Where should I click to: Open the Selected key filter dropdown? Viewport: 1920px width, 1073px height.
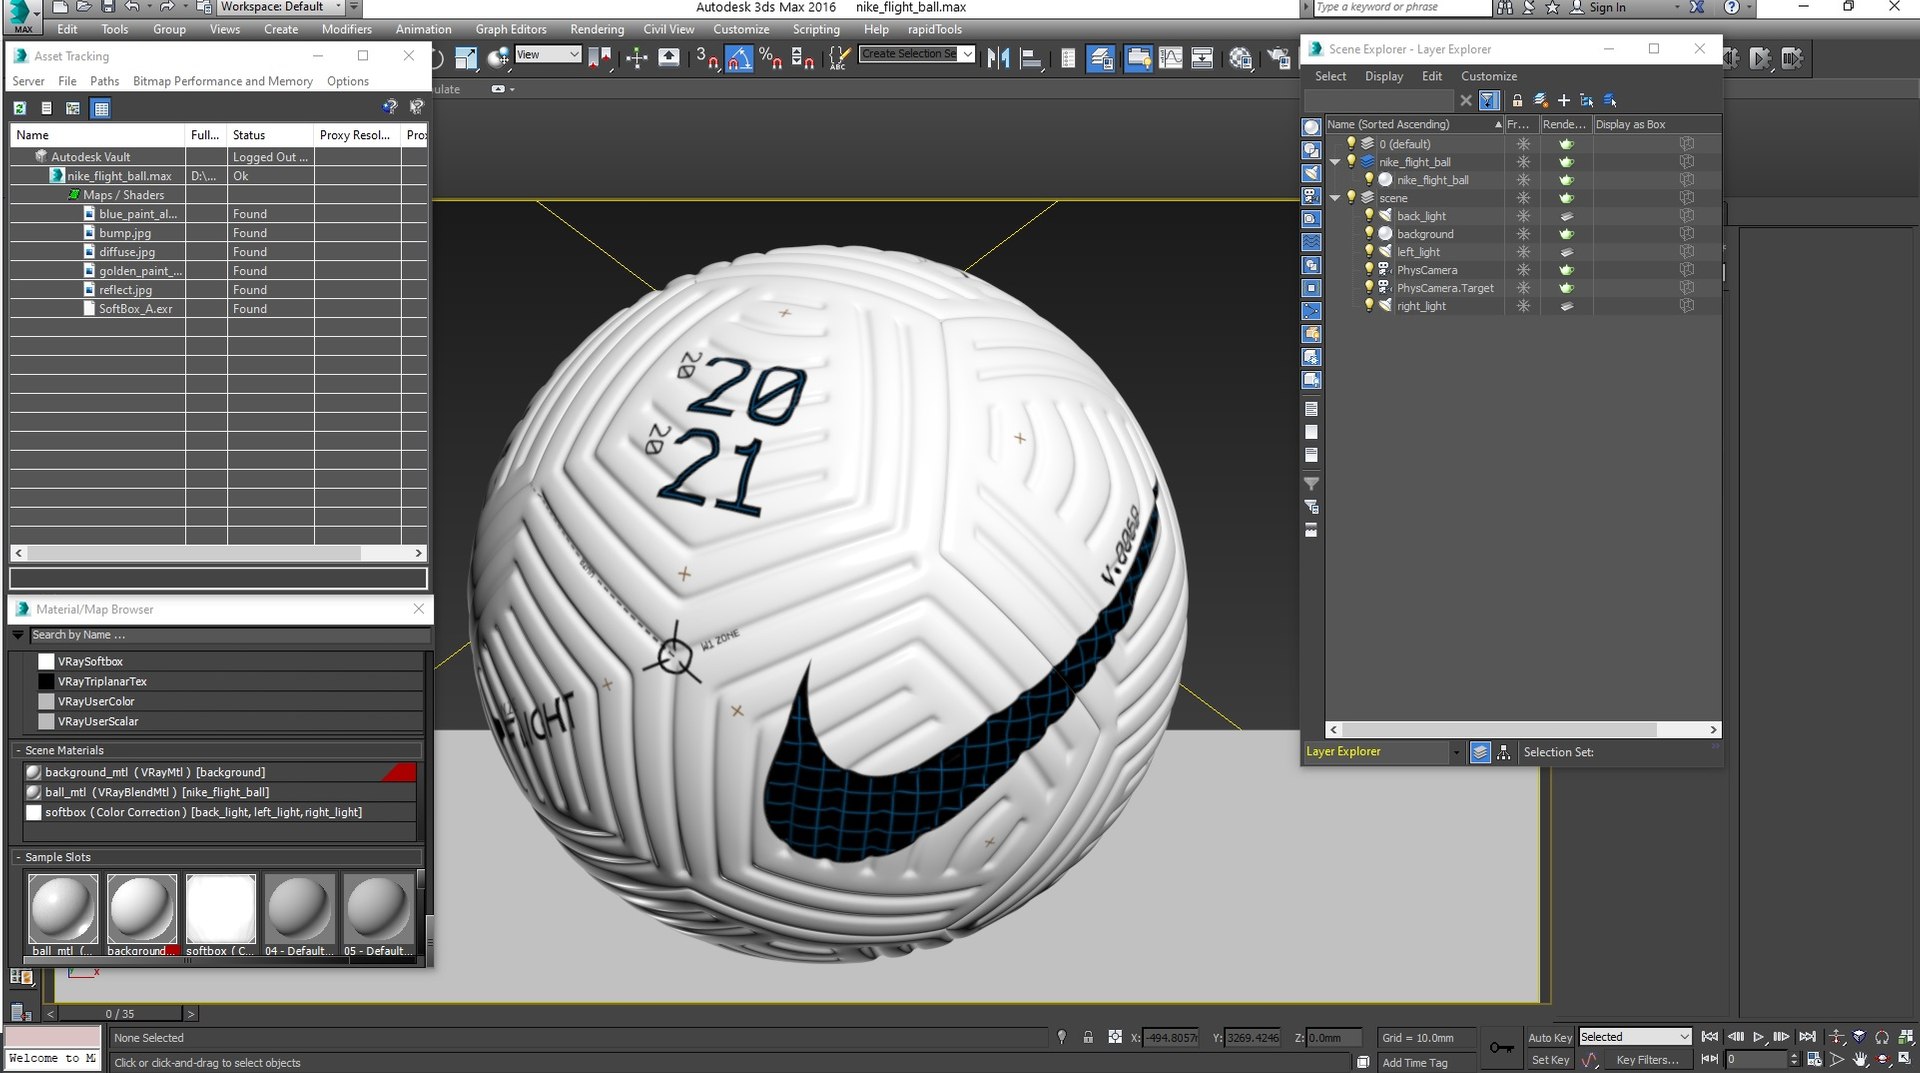point(1635,1037)
